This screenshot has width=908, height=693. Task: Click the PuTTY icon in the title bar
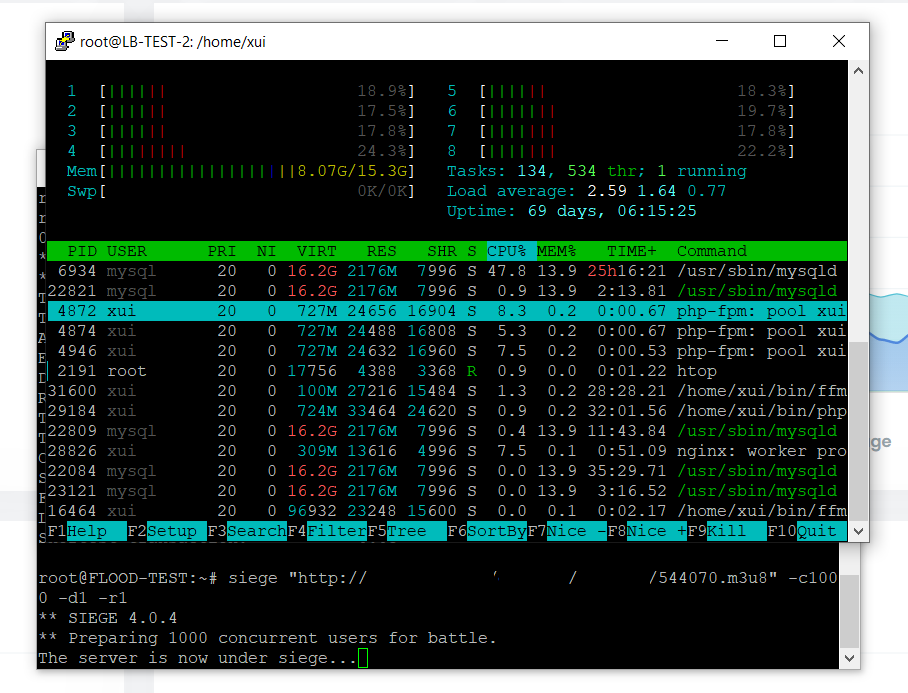(65, 41)
